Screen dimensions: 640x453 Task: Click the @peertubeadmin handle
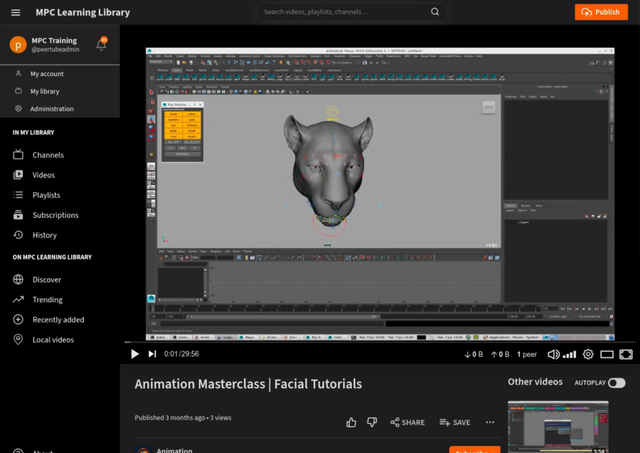click(x=56, y=49)
